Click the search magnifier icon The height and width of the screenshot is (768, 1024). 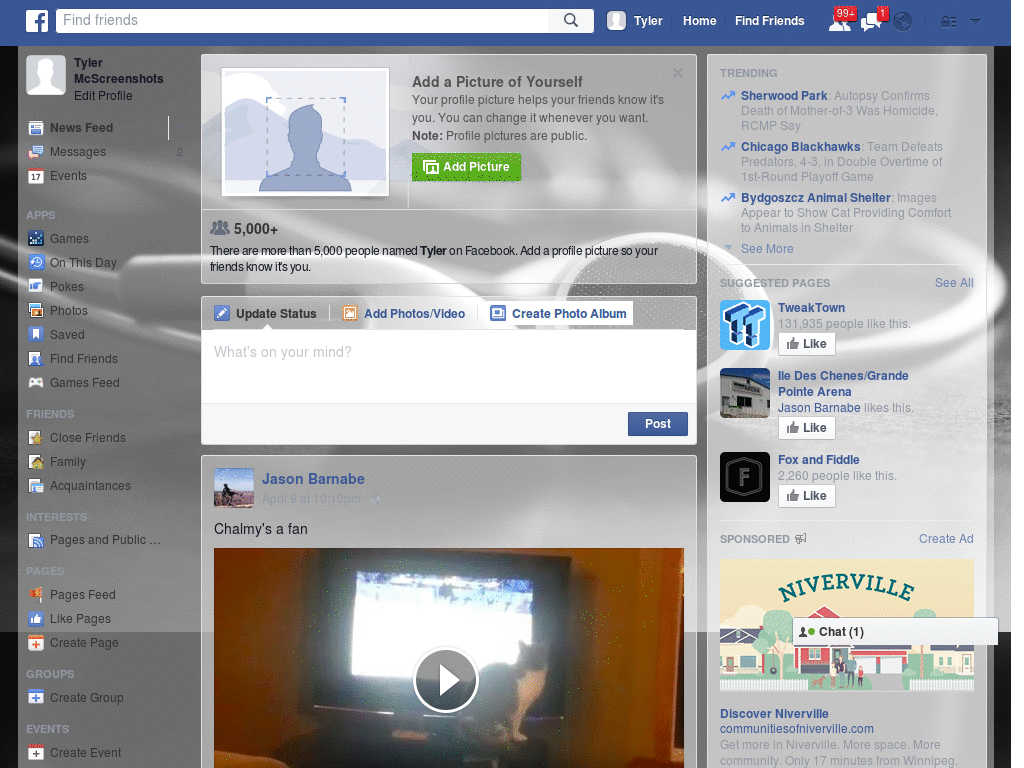(571, 21)
